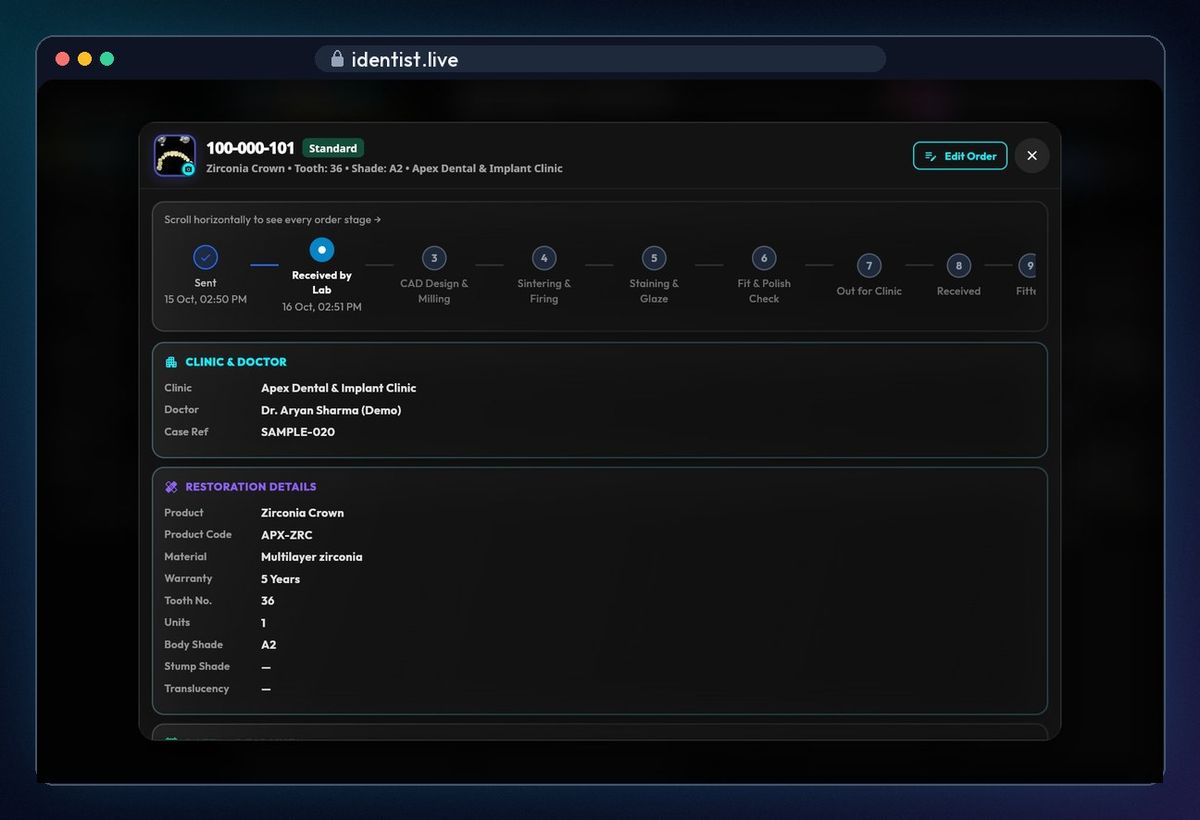The width and height of the screenshot is (1200, 820).
Task: Click tooth number value 36
Action: click(x=268, y=601)
